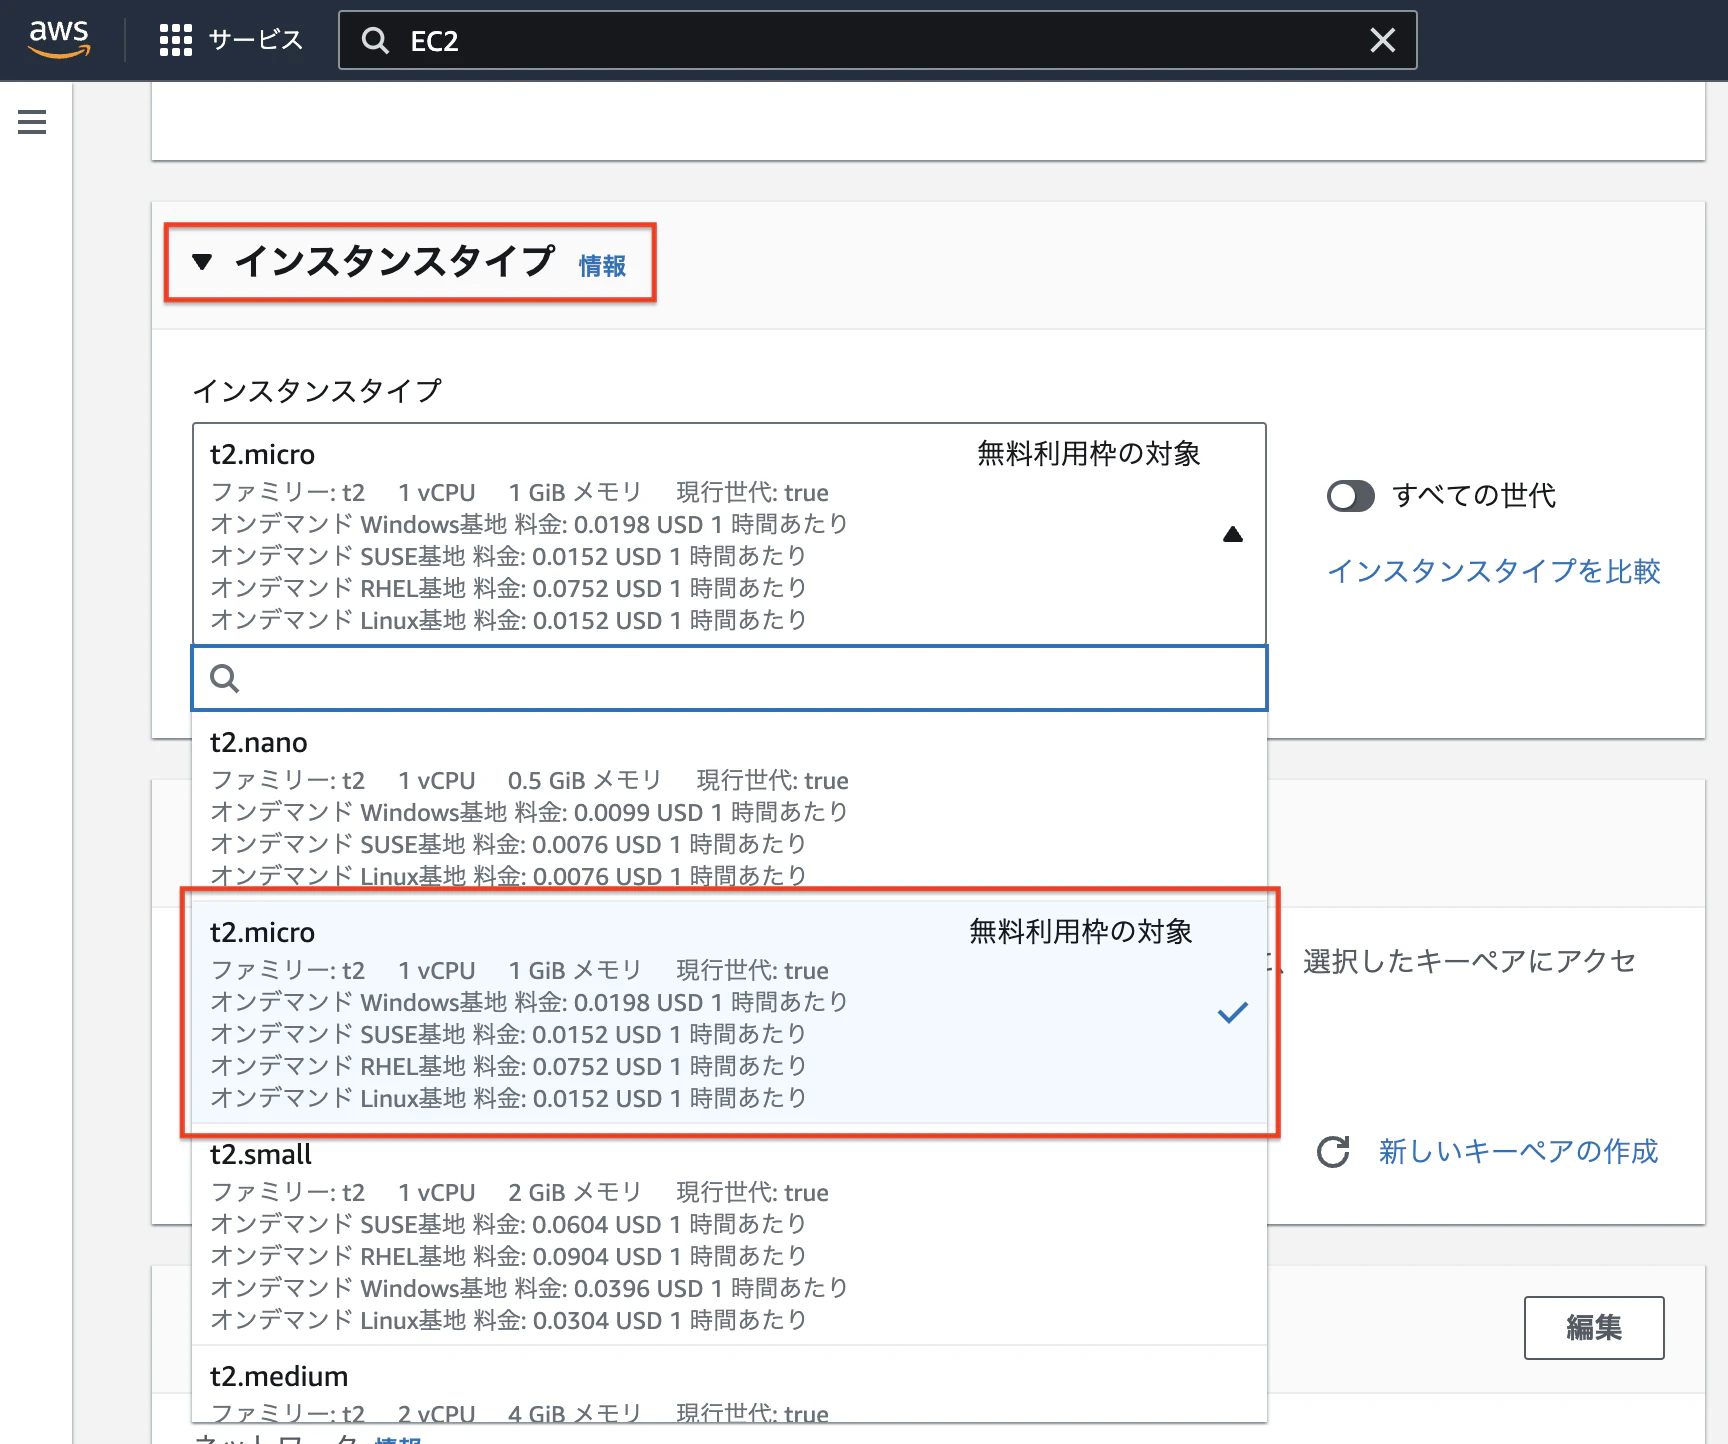Close the instance type dropdown via up arrow
The width and height of the screenshot is (1728, 1444).
click(x=1233, y=534)
